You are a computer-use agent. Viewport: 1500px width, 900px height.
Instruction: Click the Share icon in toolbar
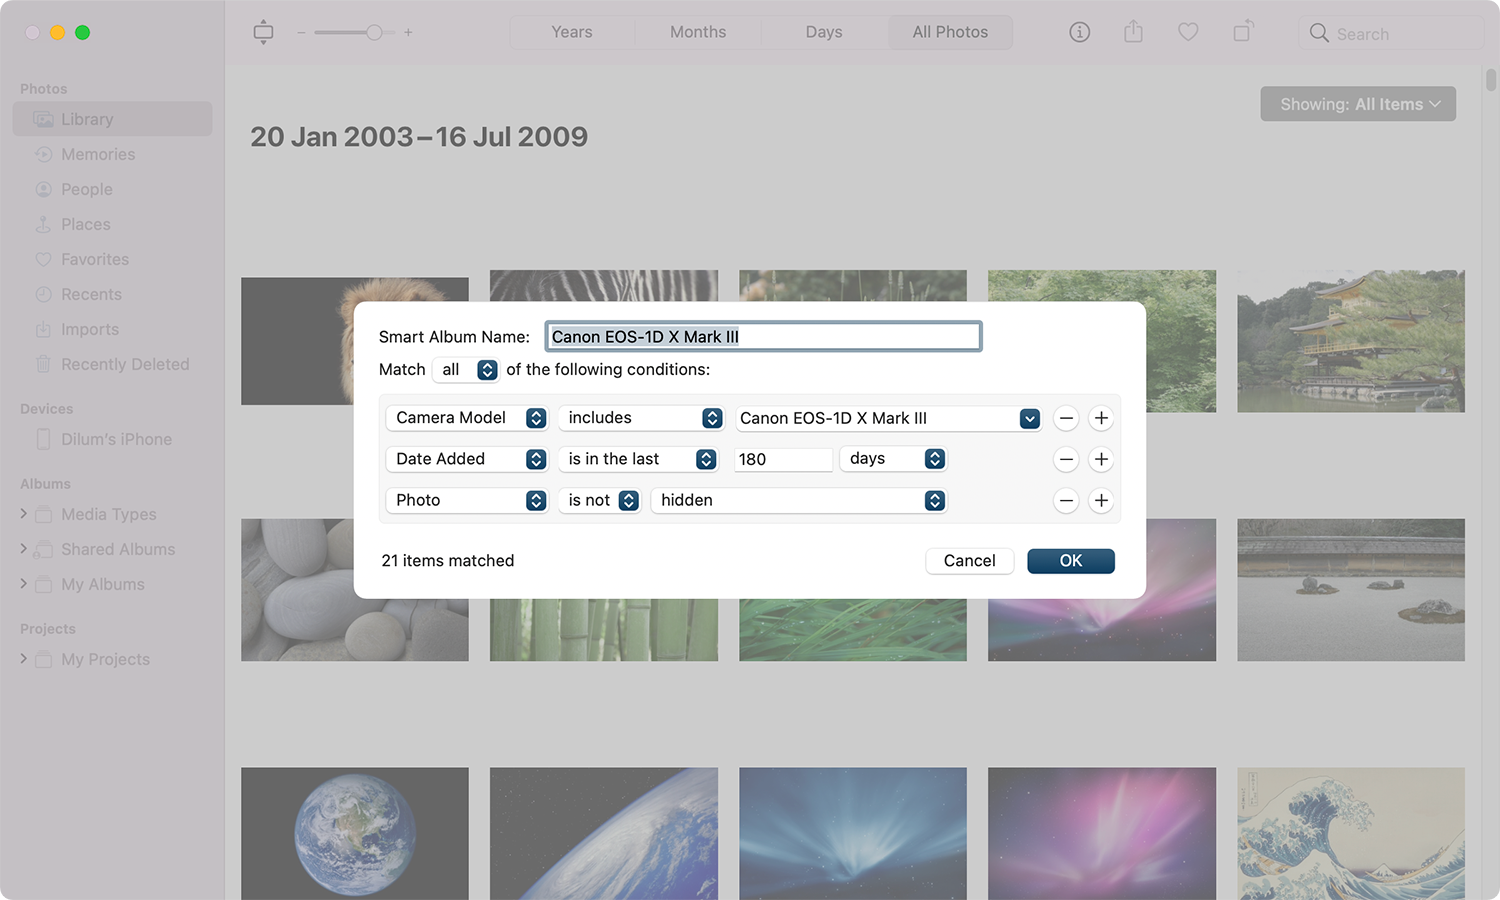pyautogui.click(x=1133, y=32)
